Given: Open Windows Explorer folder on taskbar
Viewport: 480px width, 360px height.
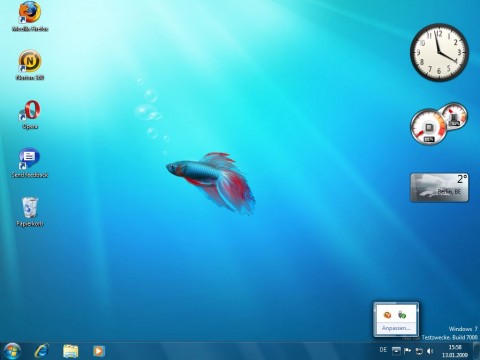Looking at the screenshot, I should [70, 351].
